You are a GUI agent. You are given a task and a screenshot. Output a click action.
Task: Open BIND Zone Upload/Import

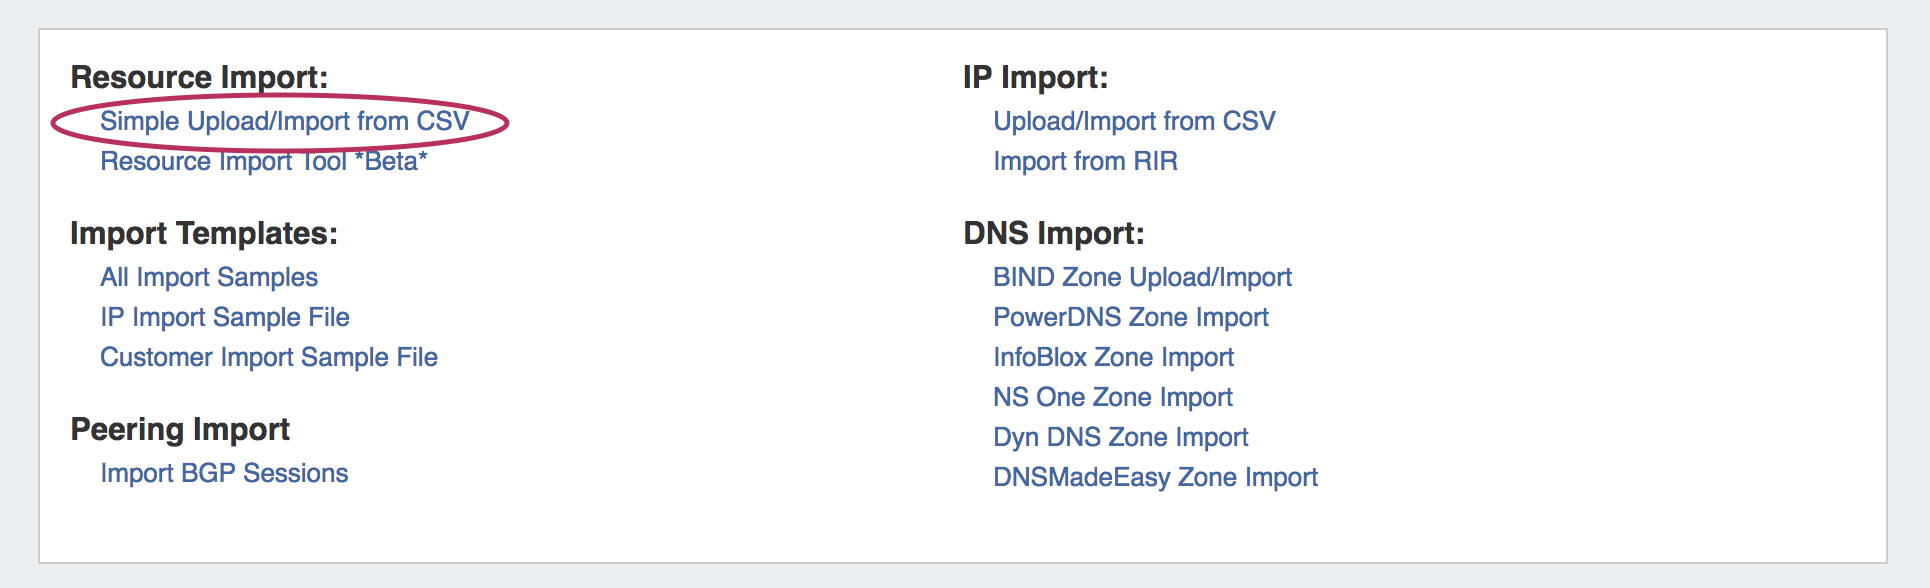[1142, 278]
